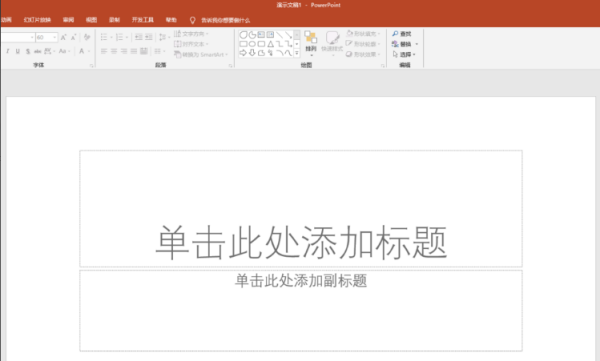Screen dimensions: 600x361
Task: Apply numbered list formatting
Action: pyautogui.click(x=119, y=37)
